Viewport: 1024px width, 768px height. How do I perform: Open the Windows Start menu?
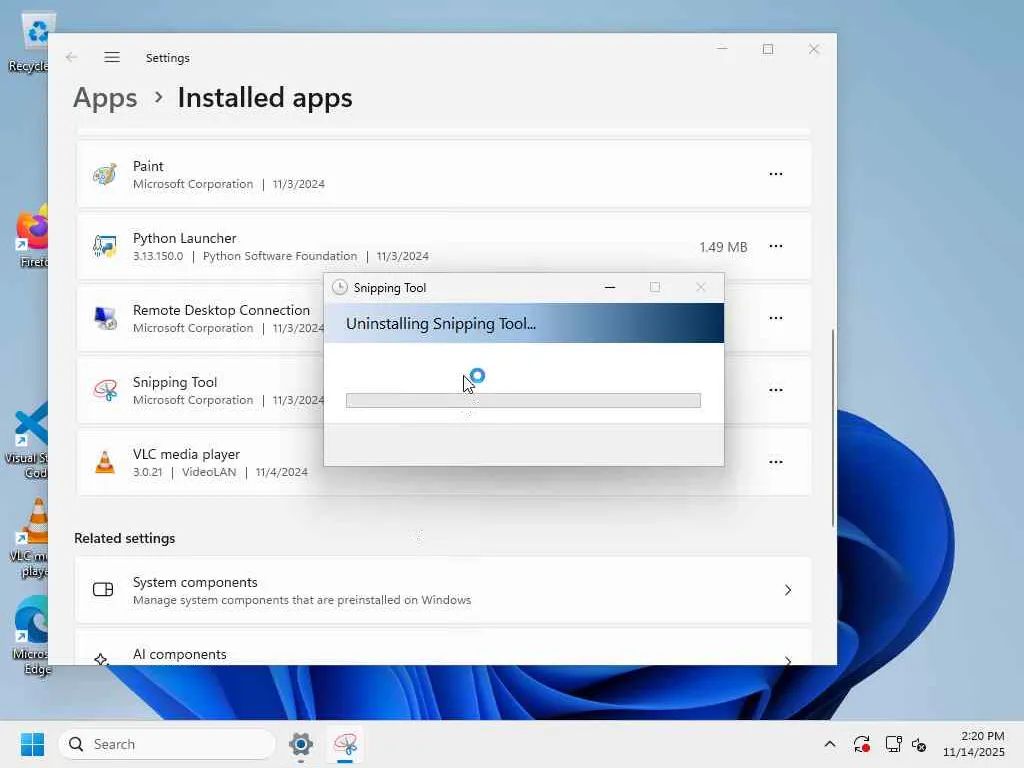click(x=32, y=744)
